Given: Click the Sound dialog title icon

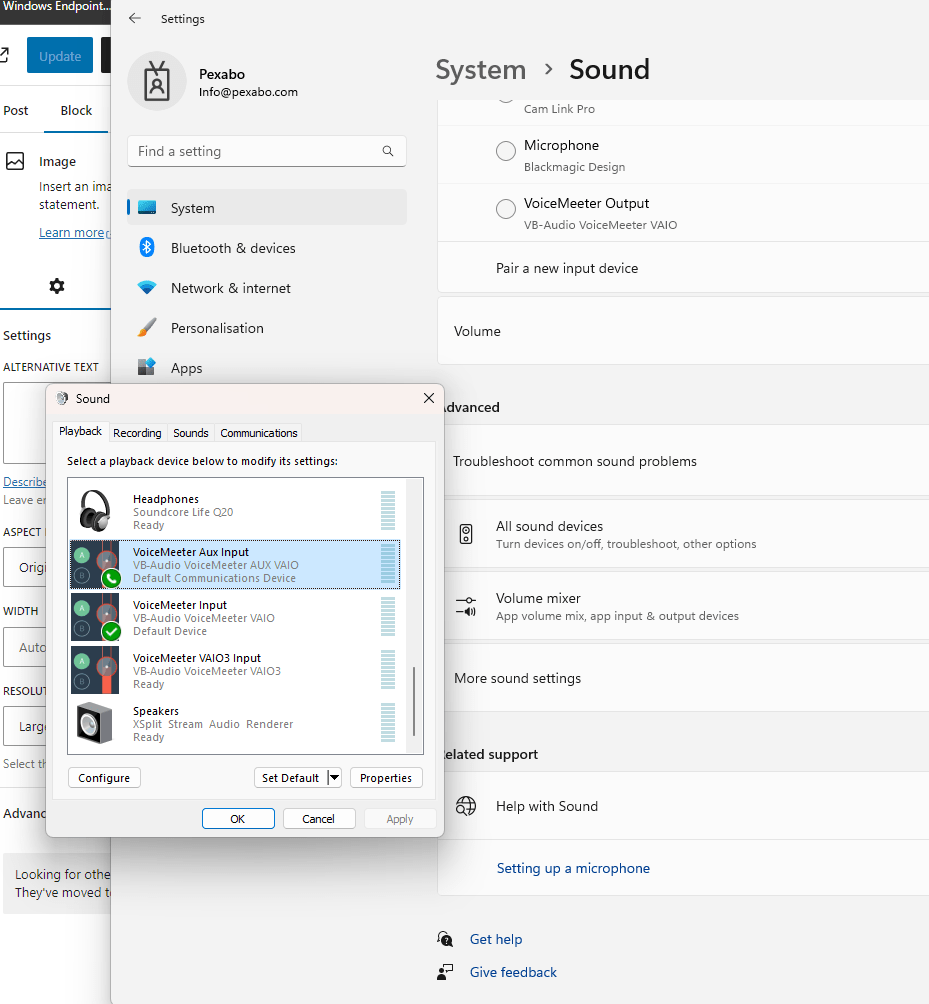Looking at the screenshot, I should tap(62, 398).
